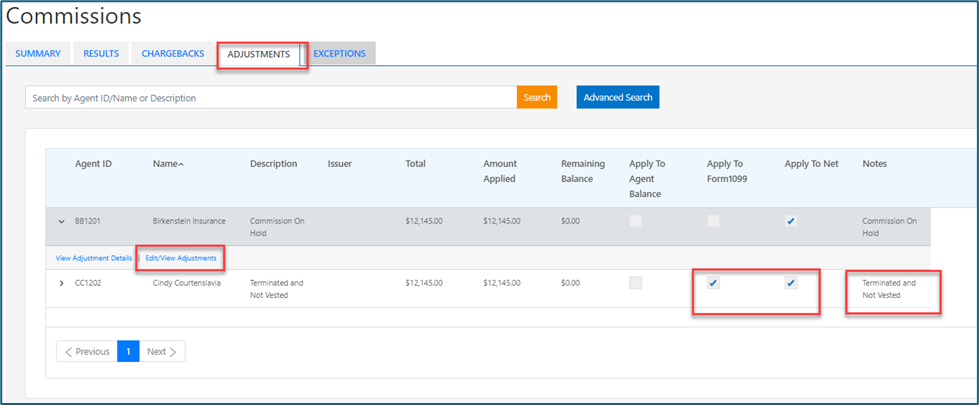Open Edit/View Adjustments link

tap(181, 258)
